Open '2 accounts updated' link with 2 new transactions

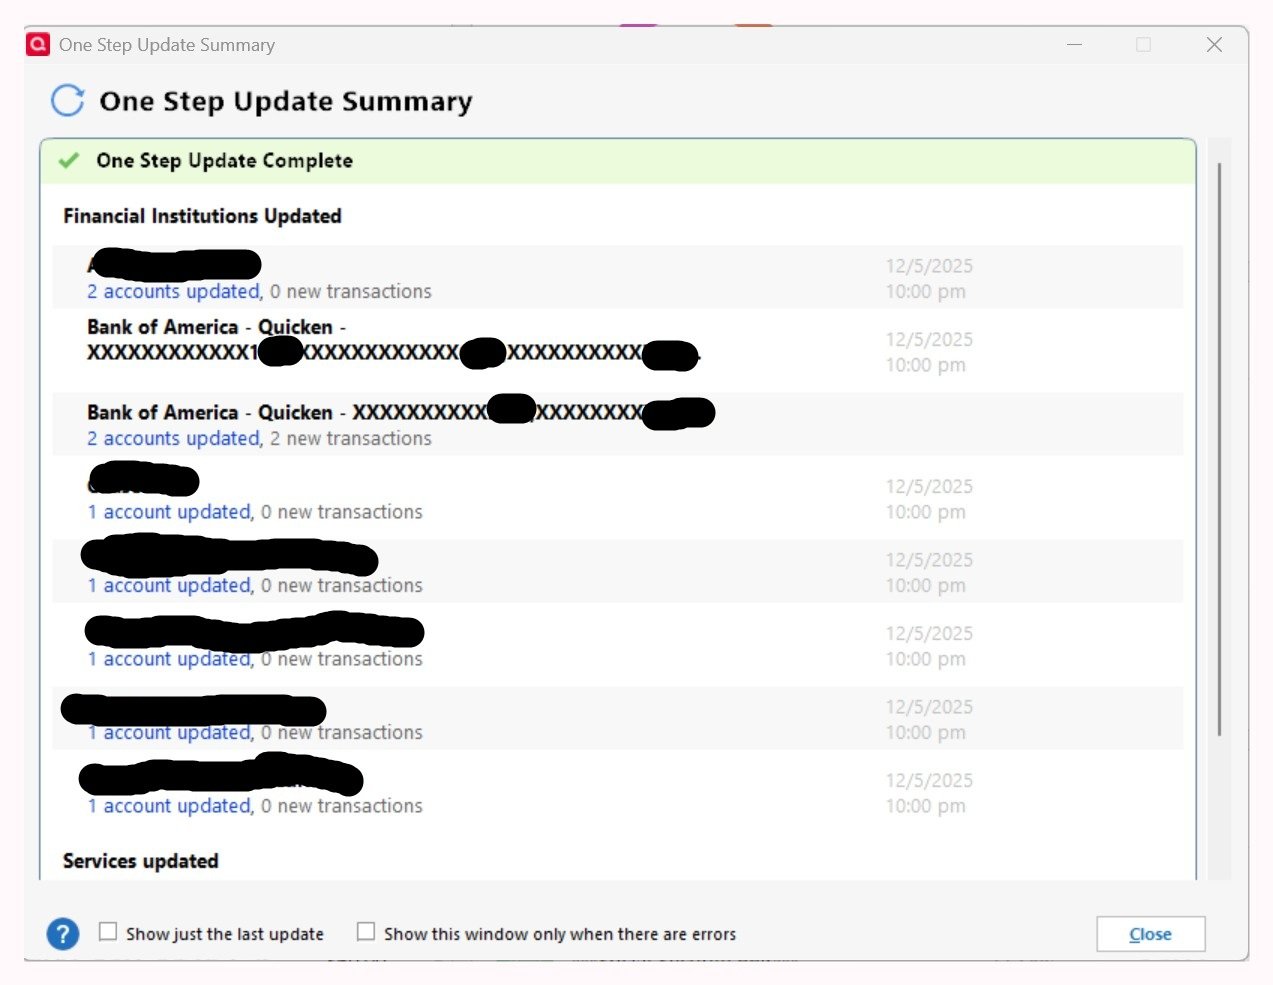point(173,438)
